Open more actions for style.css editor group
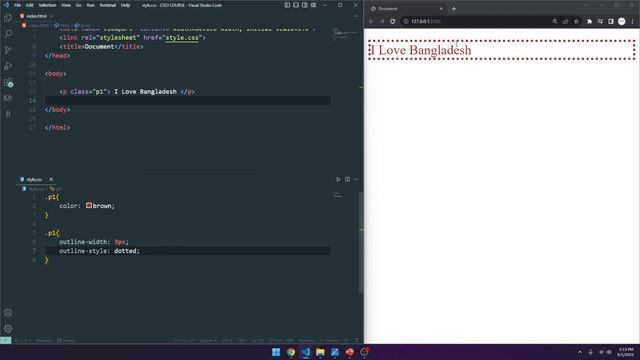 (x=356, y=180)
